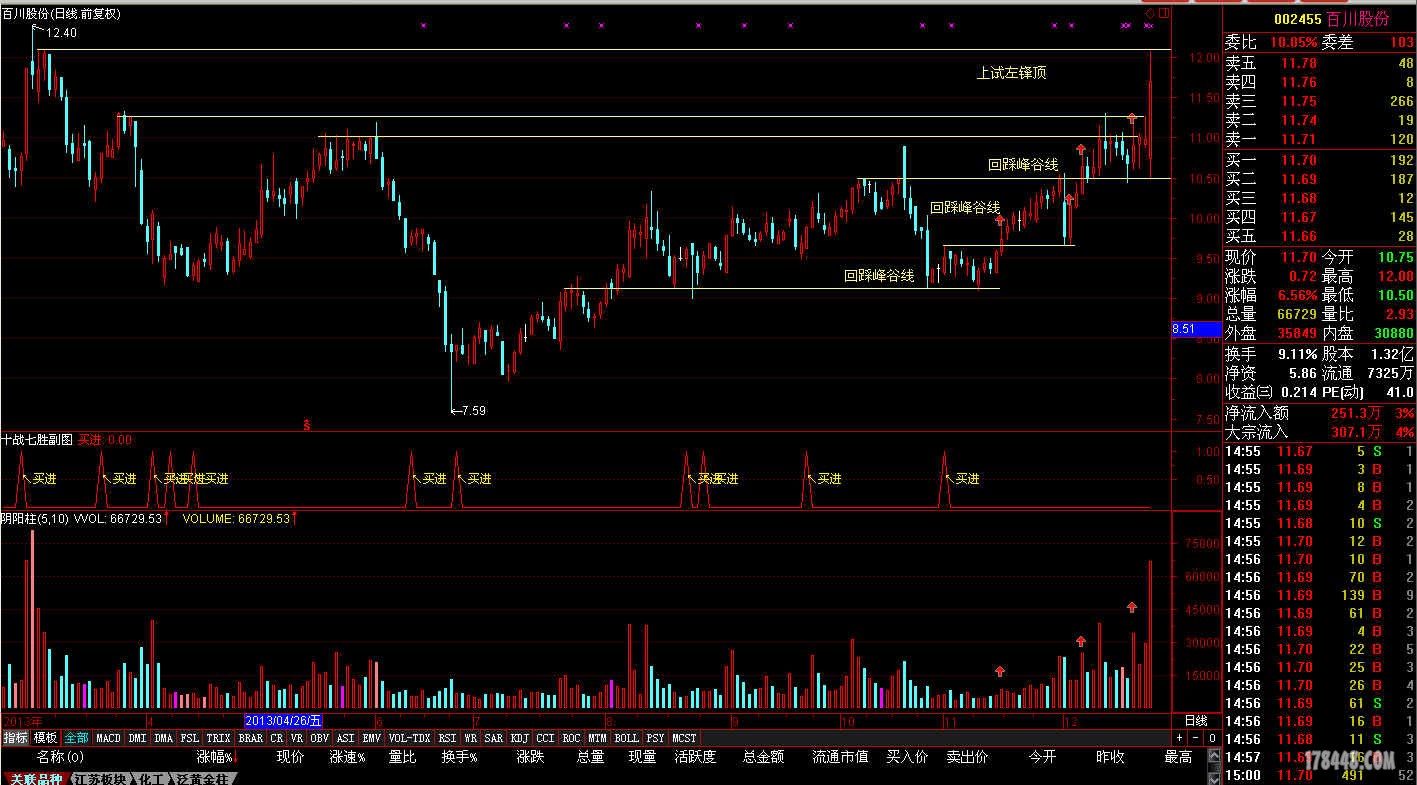Open the 日线 period selector
Image resolution: width=1417 pixels, height=785 pixels.
coord(1196,721)
